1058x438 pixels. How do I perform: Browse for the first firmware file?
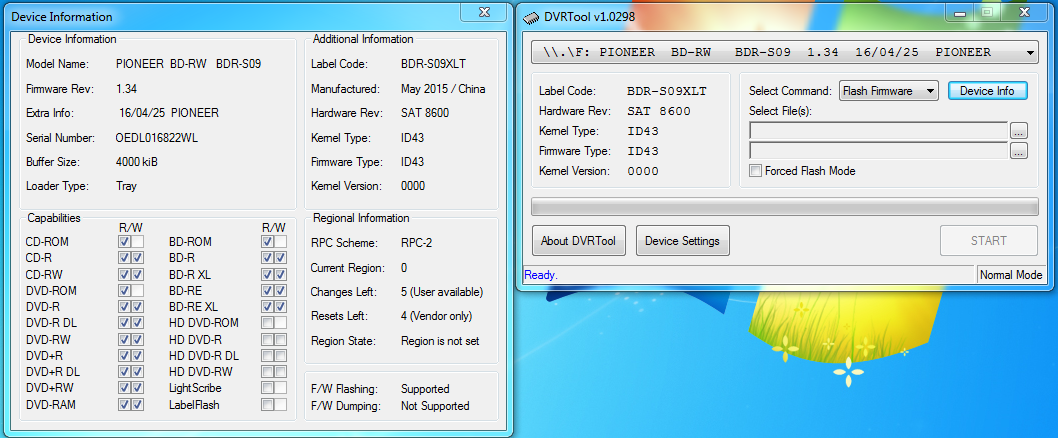(x=1019, y=130)
